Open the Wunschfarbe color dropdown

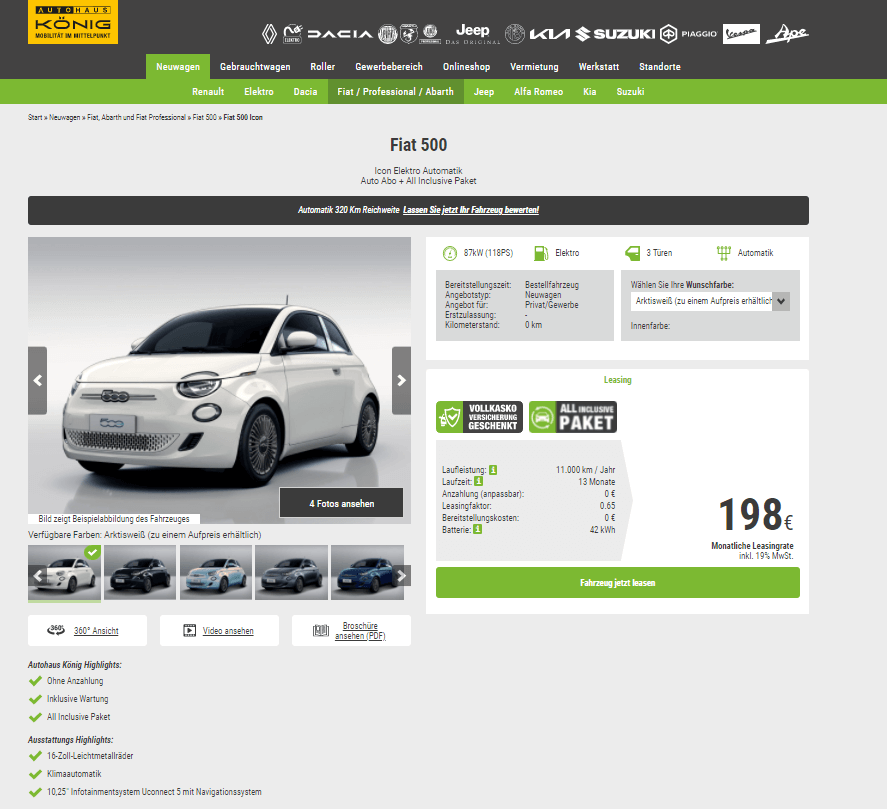(x=710, y=301)
